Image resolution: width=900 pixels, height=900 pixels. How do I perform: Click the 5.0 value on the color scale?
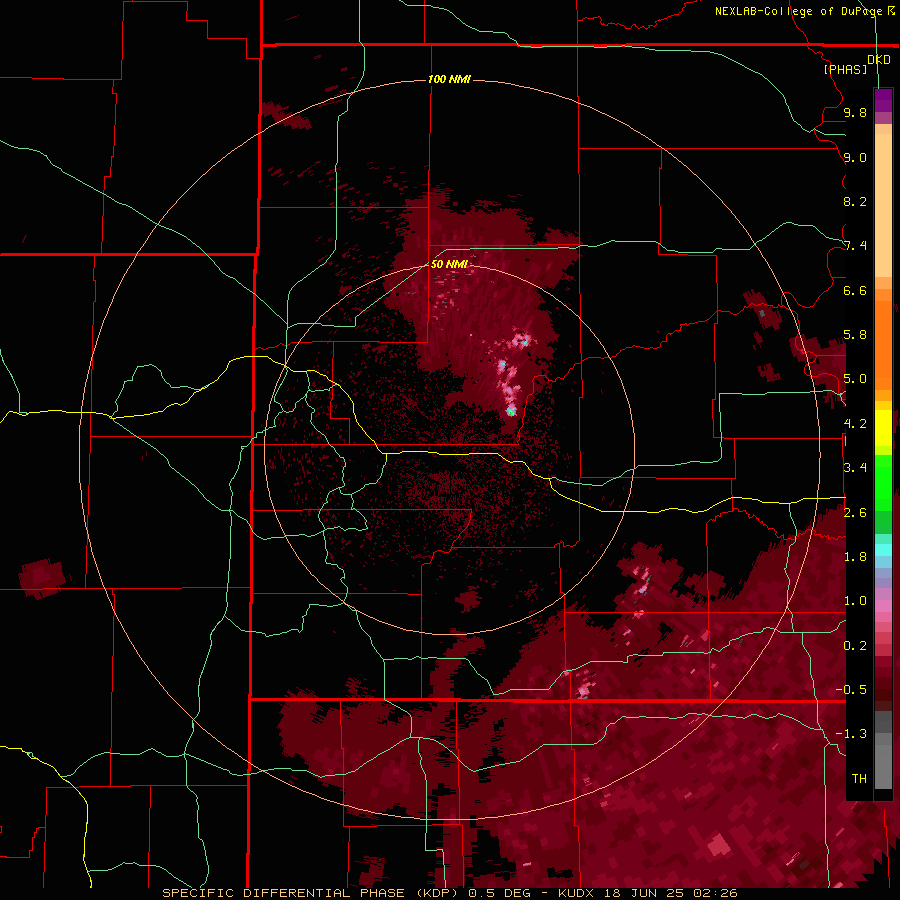point(855,379)
